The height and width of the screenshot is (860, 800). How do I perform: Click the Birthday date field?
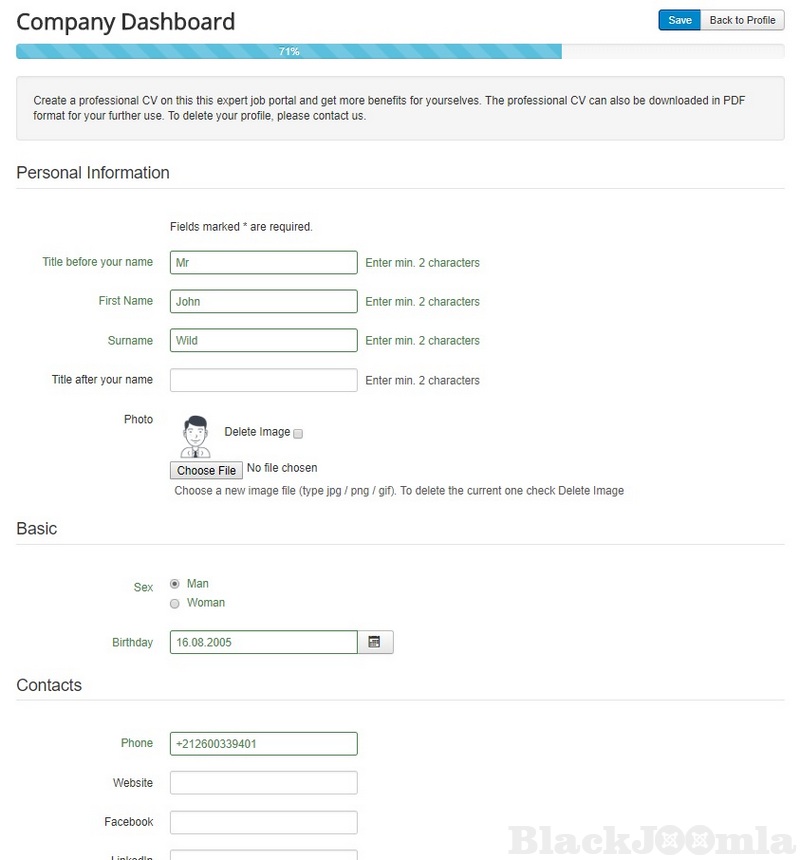click(263, 642)
